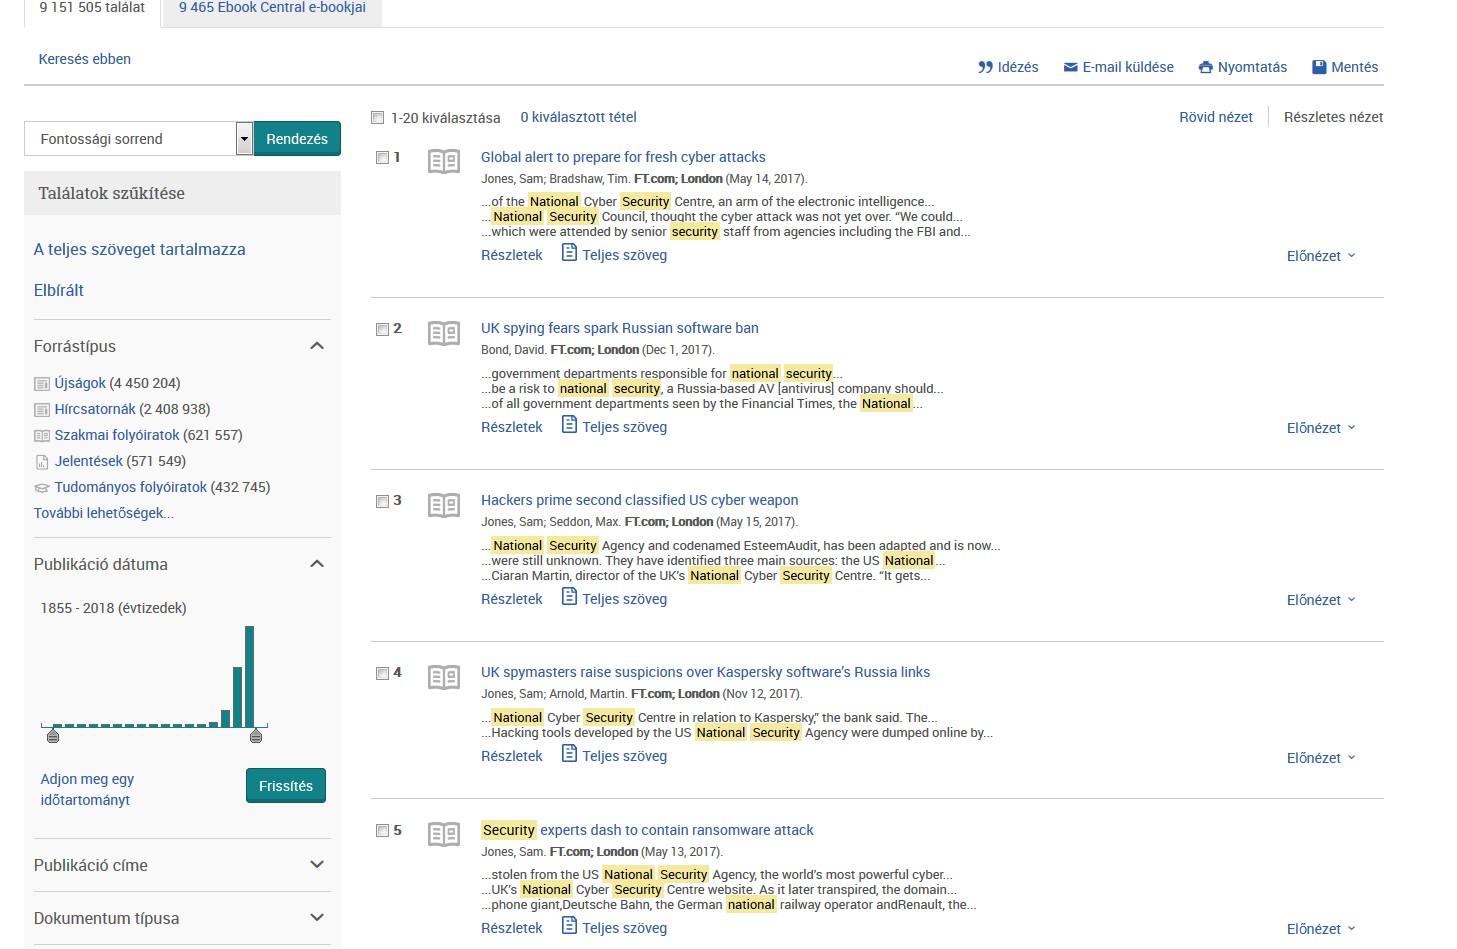Check the box for result 2

pyautogui.click(x=382, y=329)
